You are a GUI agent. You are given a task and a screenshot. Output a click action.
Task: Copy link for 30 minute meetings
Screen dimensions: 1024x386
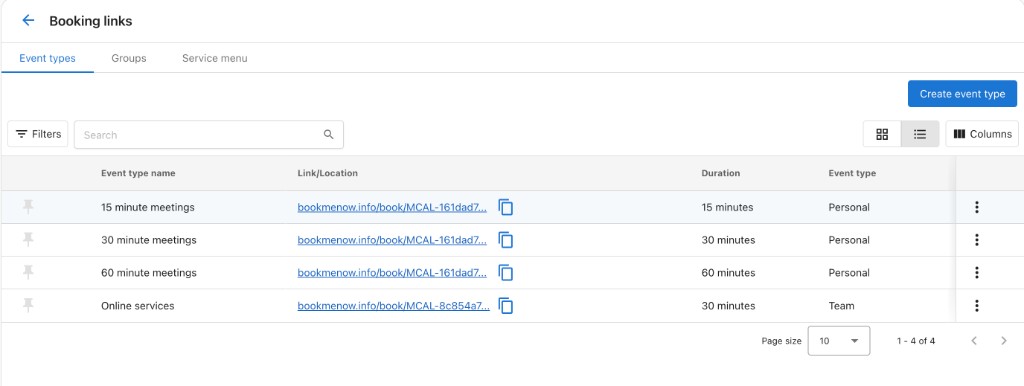coord(505,240)
